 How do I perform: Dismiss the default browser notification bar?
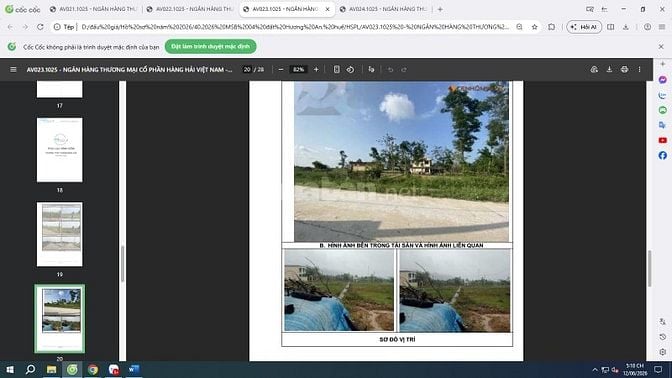[x=661, y=46]
